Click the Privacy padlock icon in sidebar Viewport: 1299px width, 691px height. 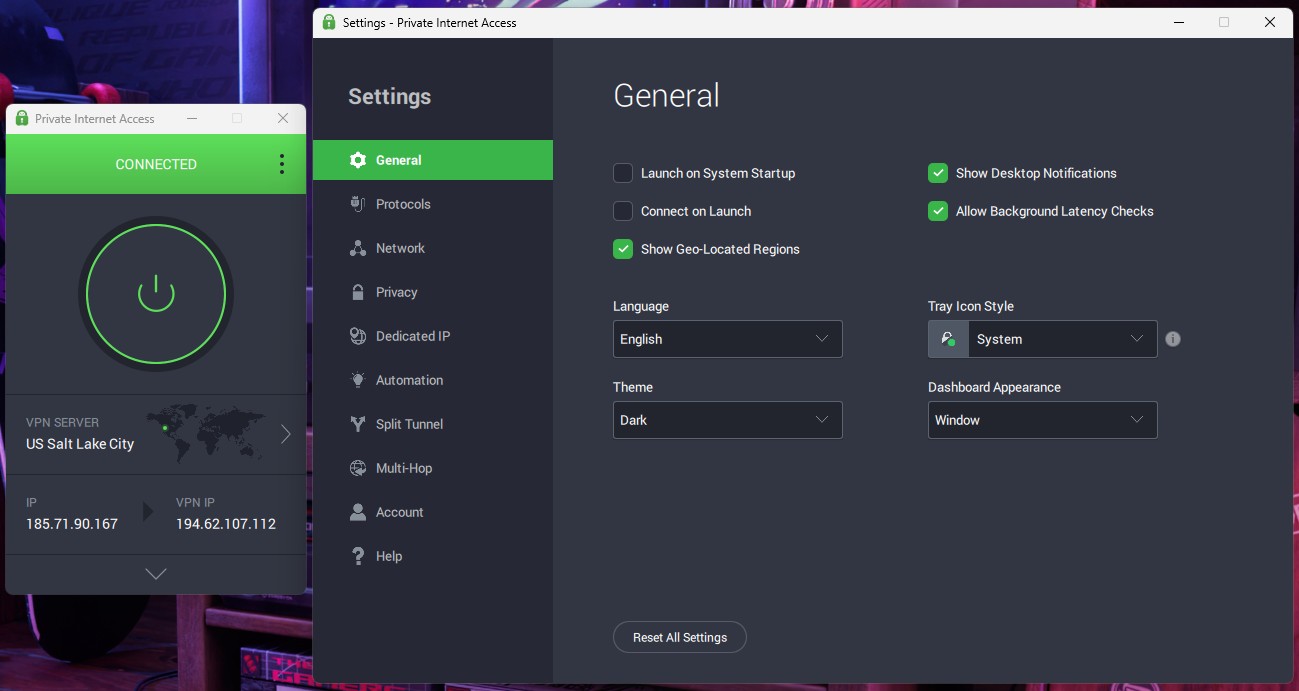tap(357, 292)
